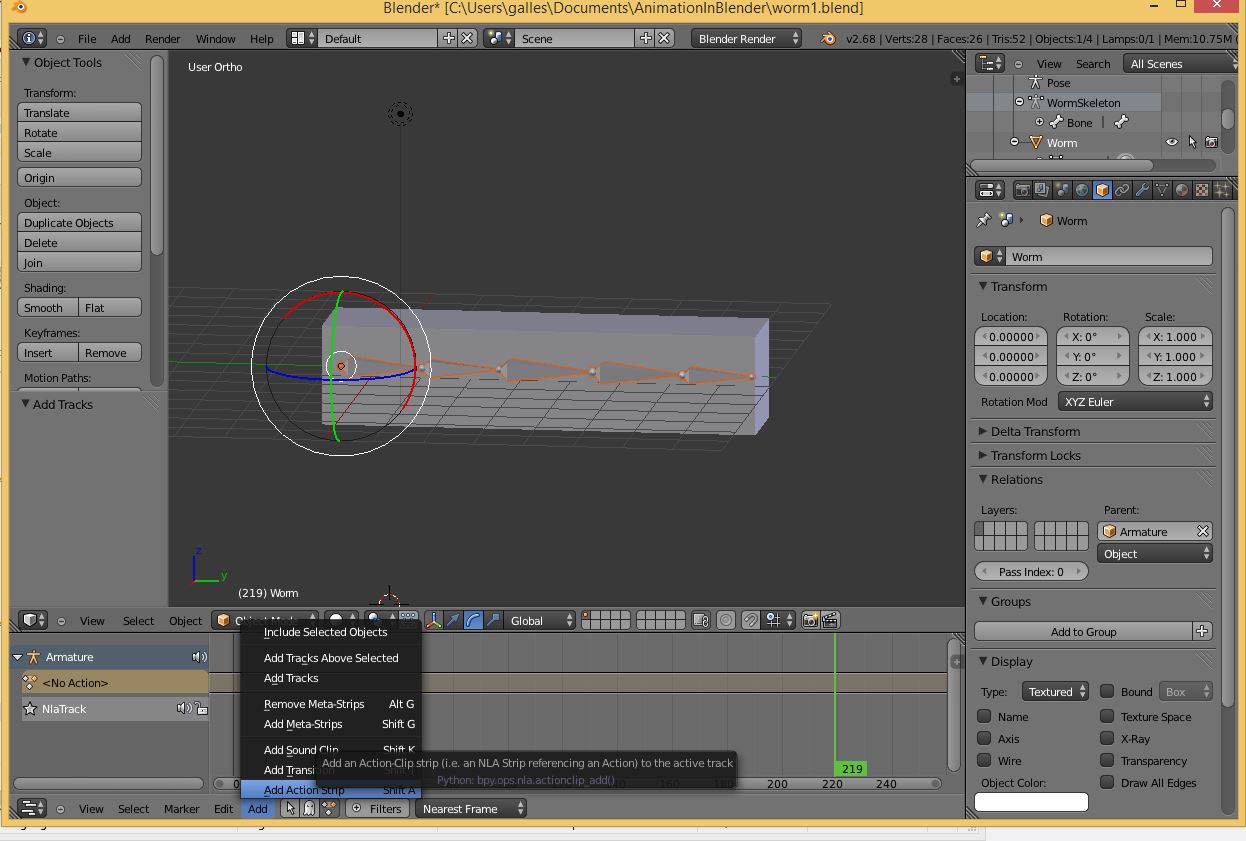Click the Smooth shading button

point(48,308)
